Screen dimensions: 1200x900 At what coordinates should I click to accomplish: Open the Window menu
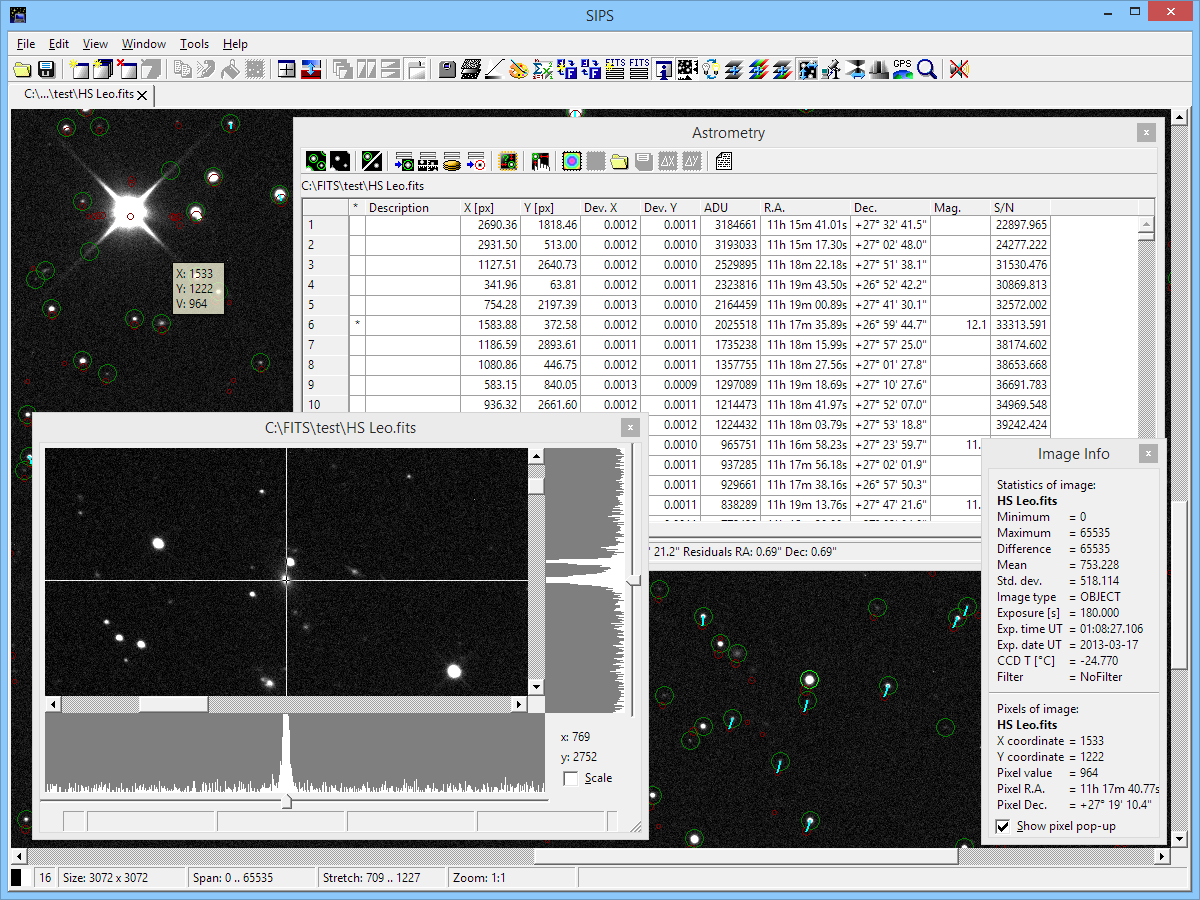pos(144,44)
